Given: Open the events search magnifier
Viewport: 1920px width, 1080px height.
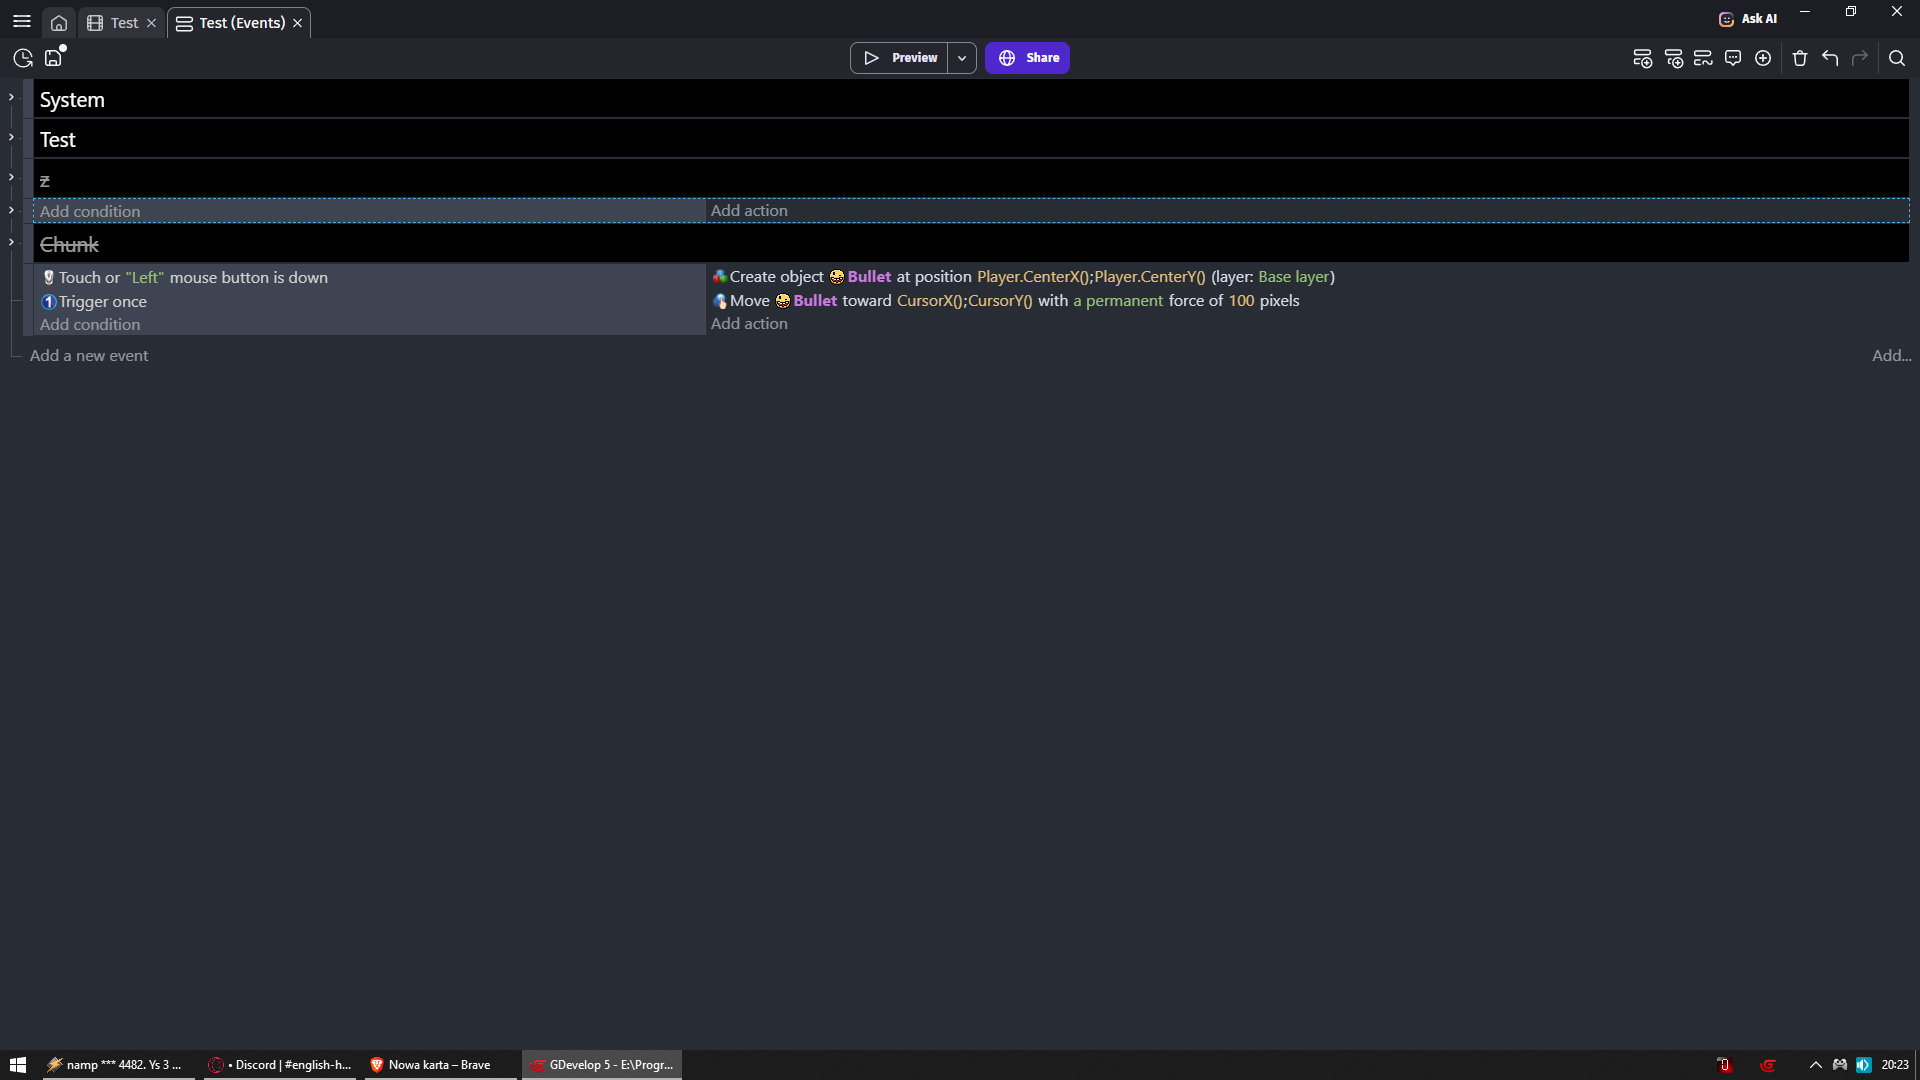Looking at the screenshot, I should [1897, 58].
